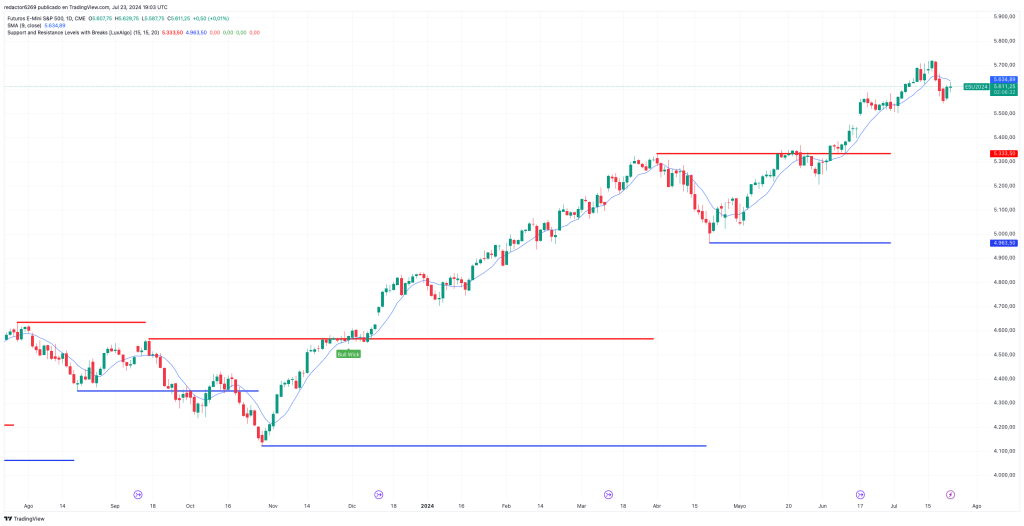Click the red 5.333,50 resistance price label
This screenshot has height=526, width=1024.
point(1004,153)
